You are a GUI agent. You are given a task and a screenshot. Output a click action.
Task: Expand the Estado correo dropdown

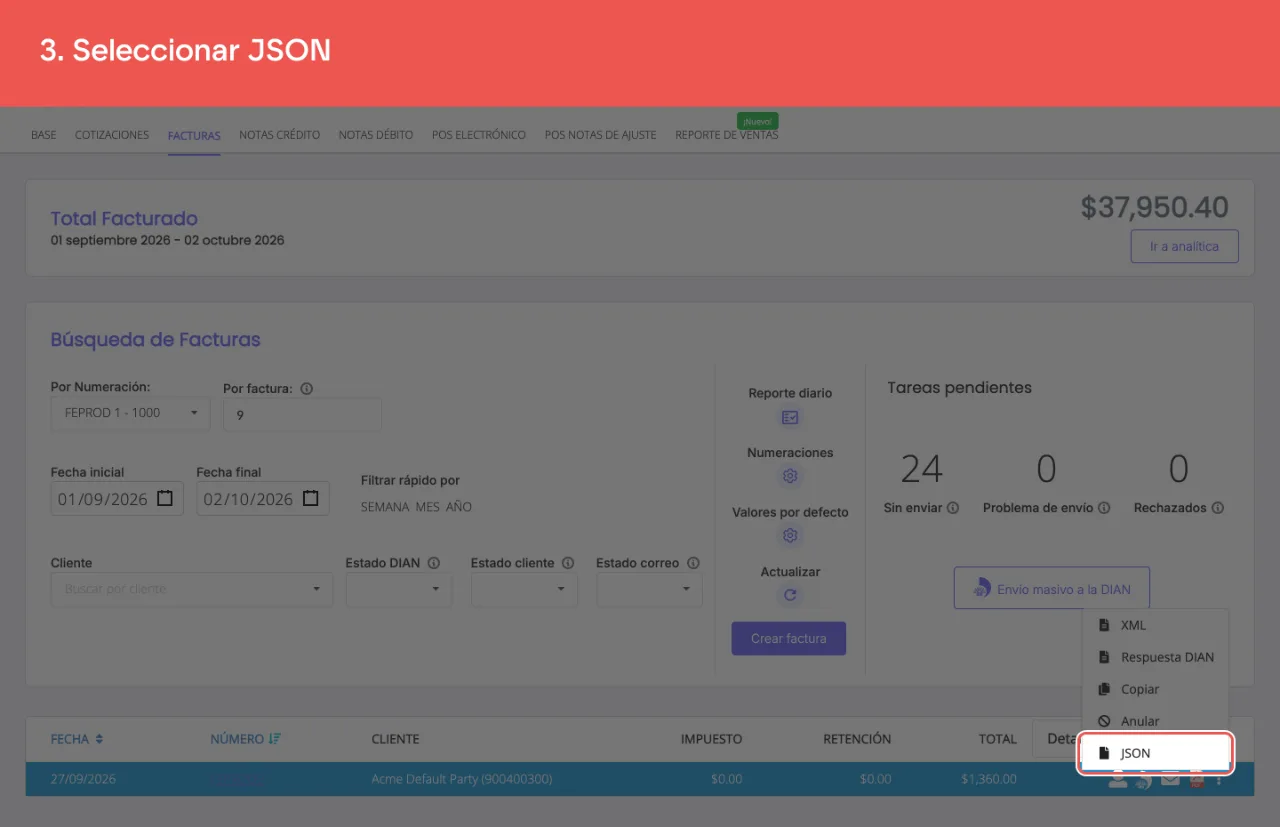point(649,589)
